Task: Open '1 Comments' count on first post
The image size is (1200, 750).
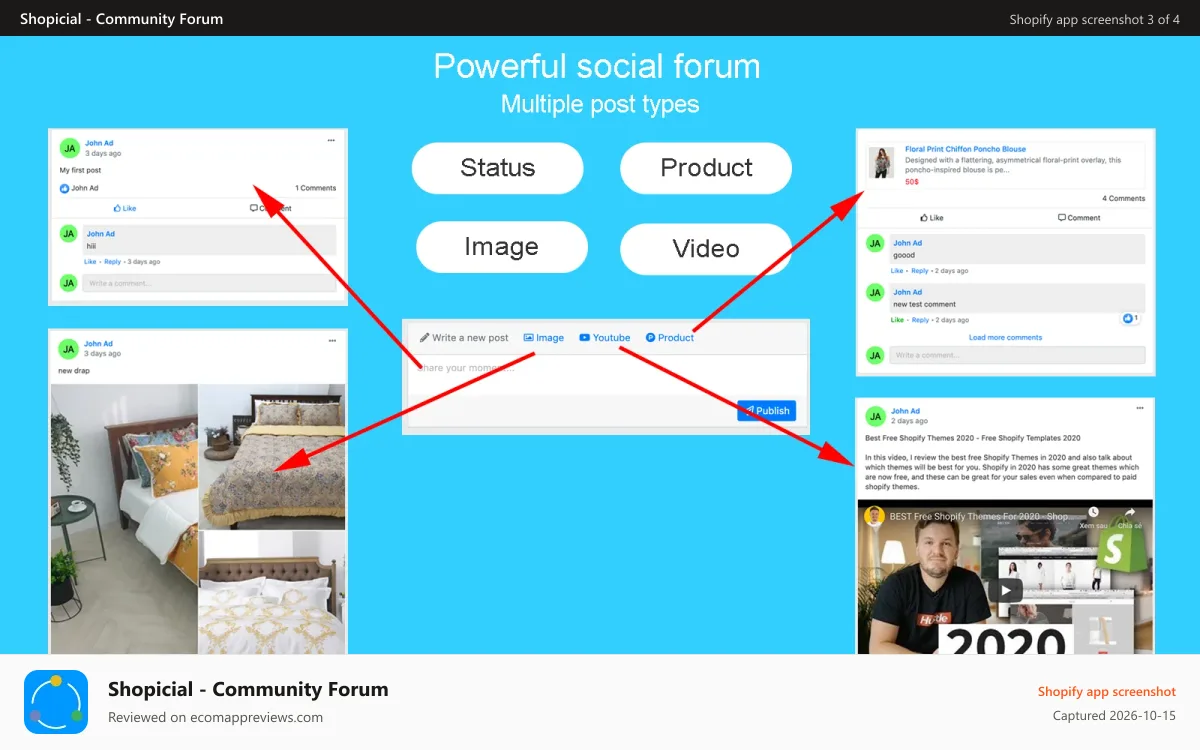Action: (316, 188)
